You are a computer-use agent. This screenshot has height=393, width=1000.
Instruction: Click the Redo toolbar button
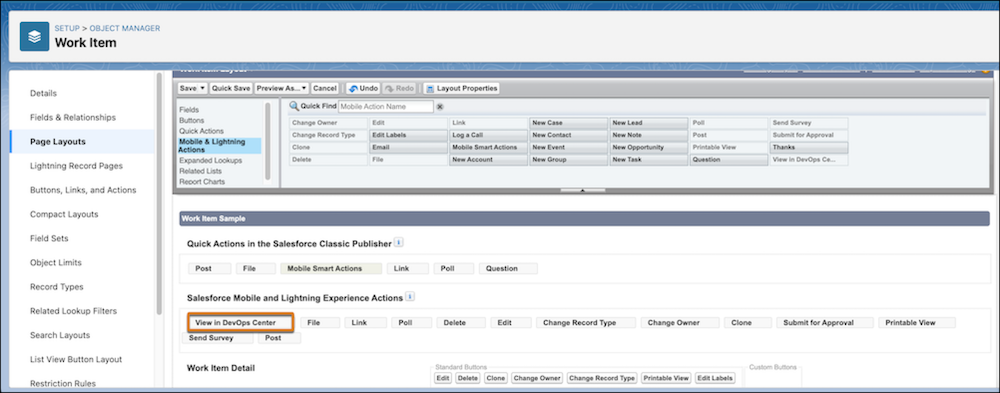[x=399, y=88]
